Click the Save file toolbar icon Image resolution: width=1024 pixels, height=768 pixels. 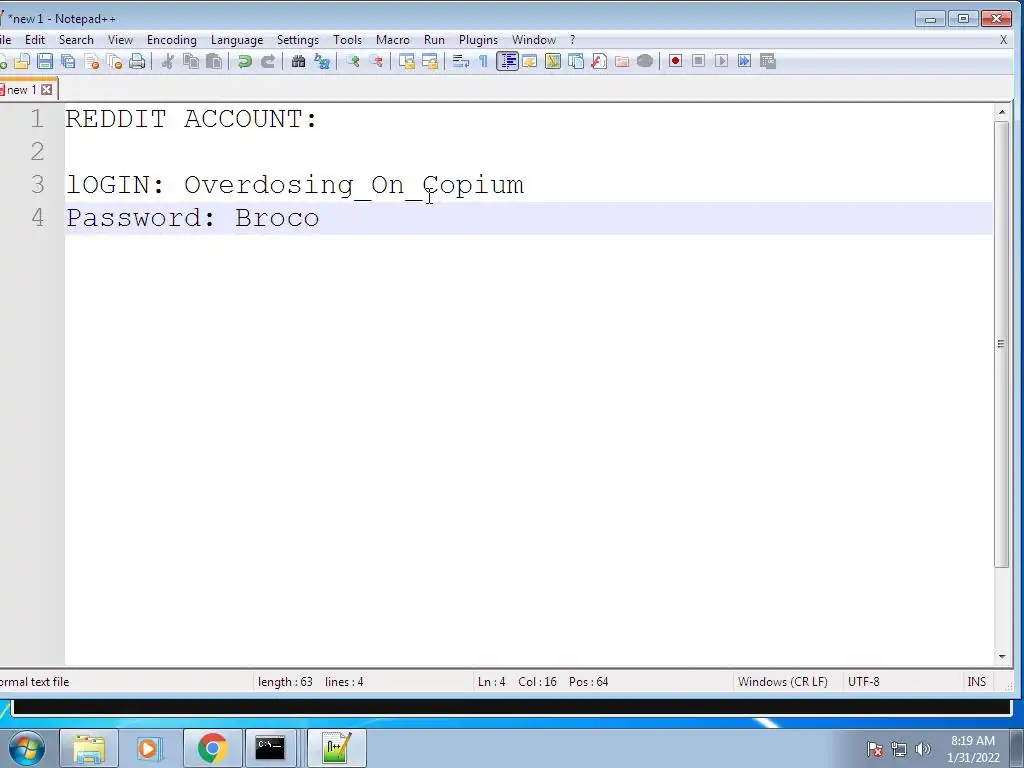point(45,61)
